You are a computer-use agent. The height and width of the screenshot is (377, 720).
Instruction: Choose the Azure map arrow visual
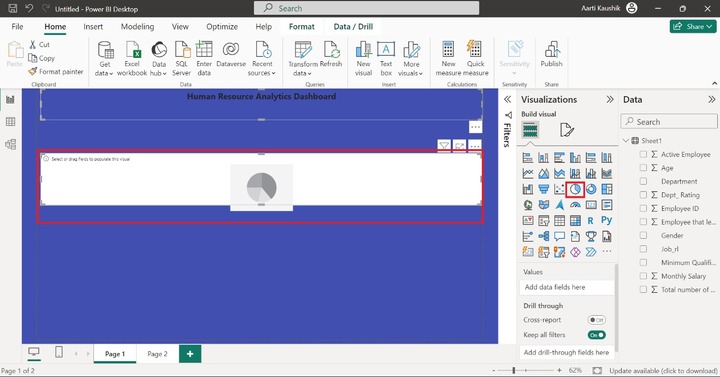559,205
